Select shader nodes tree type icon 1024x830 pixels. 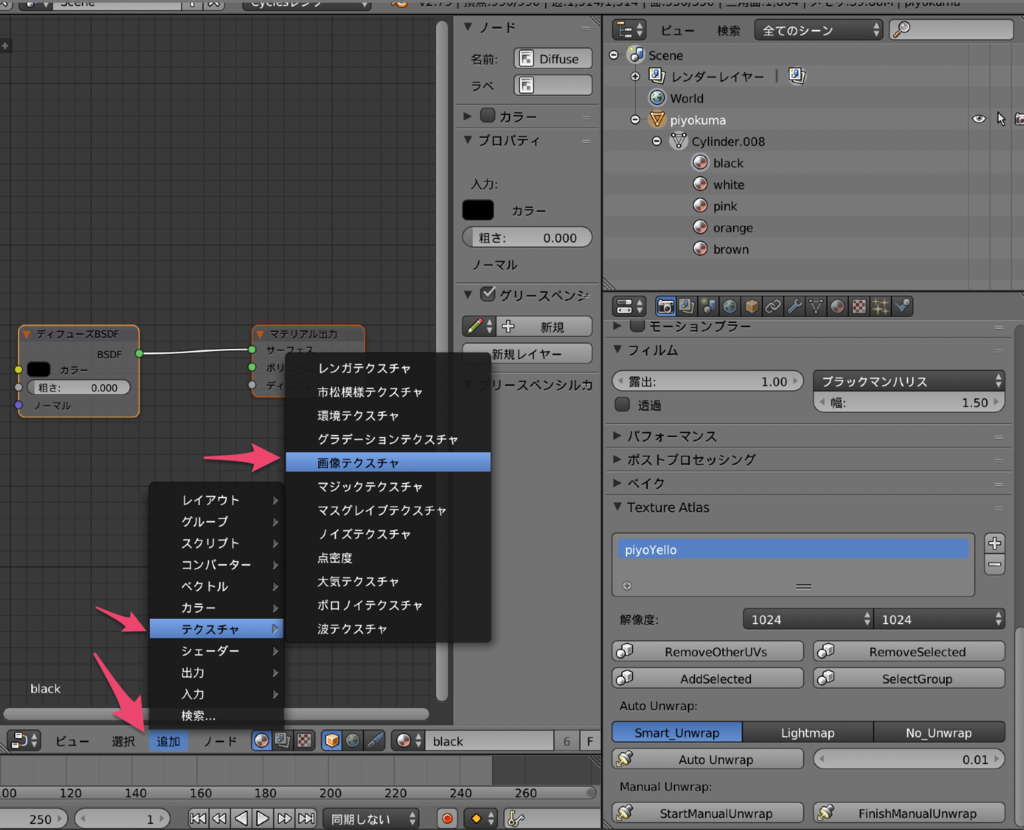click(262, 741)
